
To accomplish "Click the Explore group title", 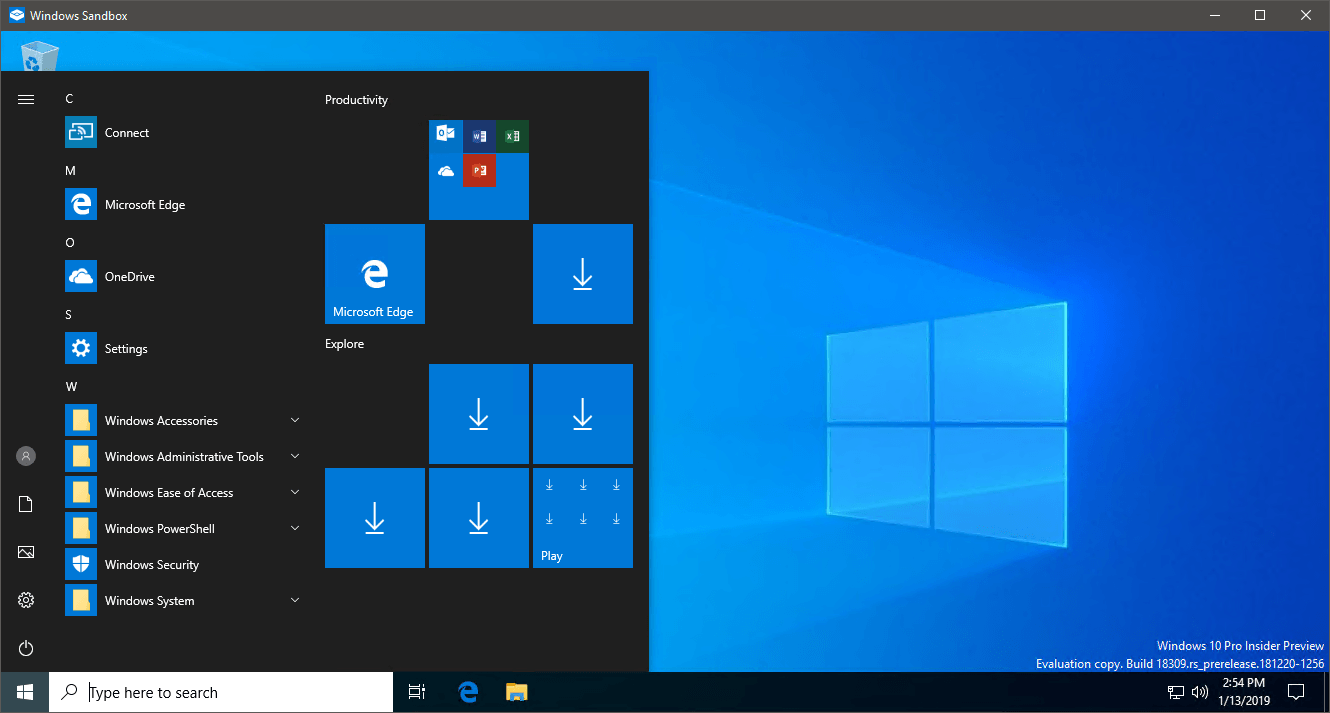I will (344, 344).
